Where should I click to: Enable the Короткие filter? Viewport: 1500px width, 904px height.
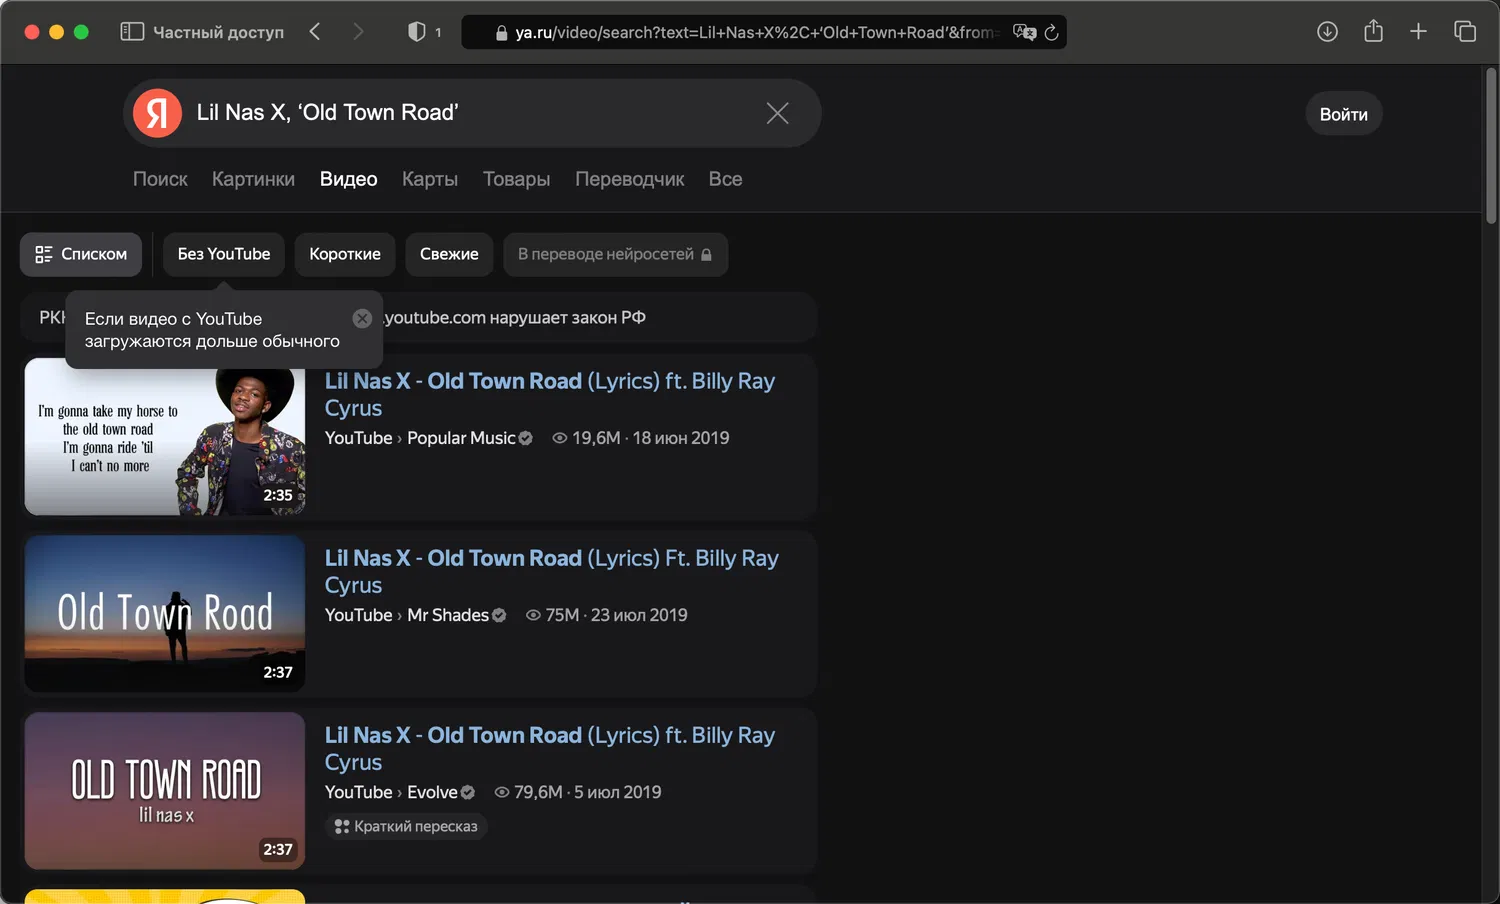click(x=345, y=254)
